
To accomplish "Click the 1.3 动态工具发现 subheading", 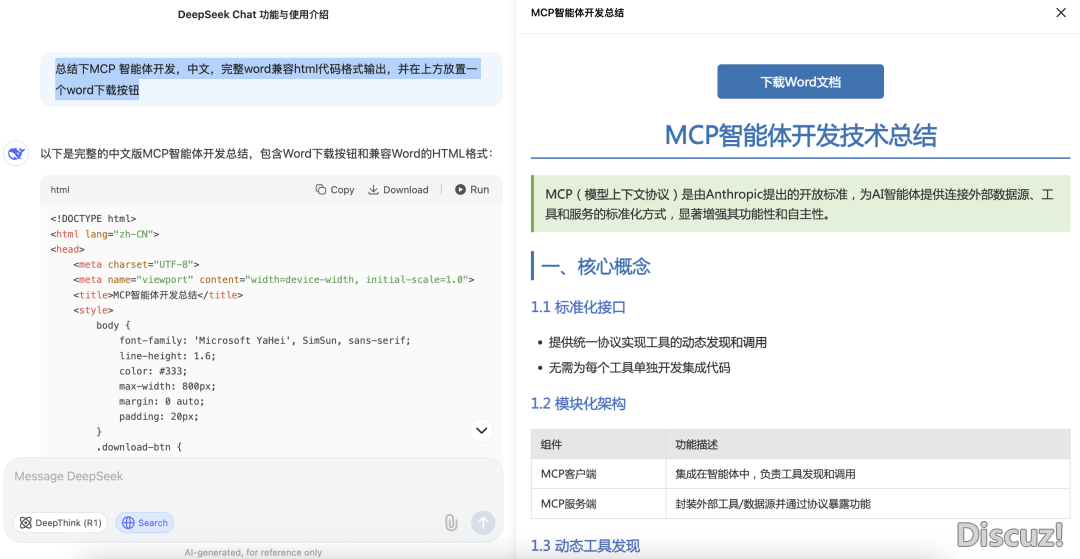I will (585, 546).
